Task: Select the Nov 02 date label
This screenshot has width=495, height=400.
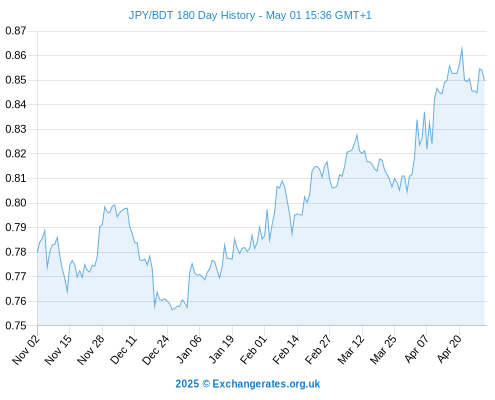Action: (26, 350)
